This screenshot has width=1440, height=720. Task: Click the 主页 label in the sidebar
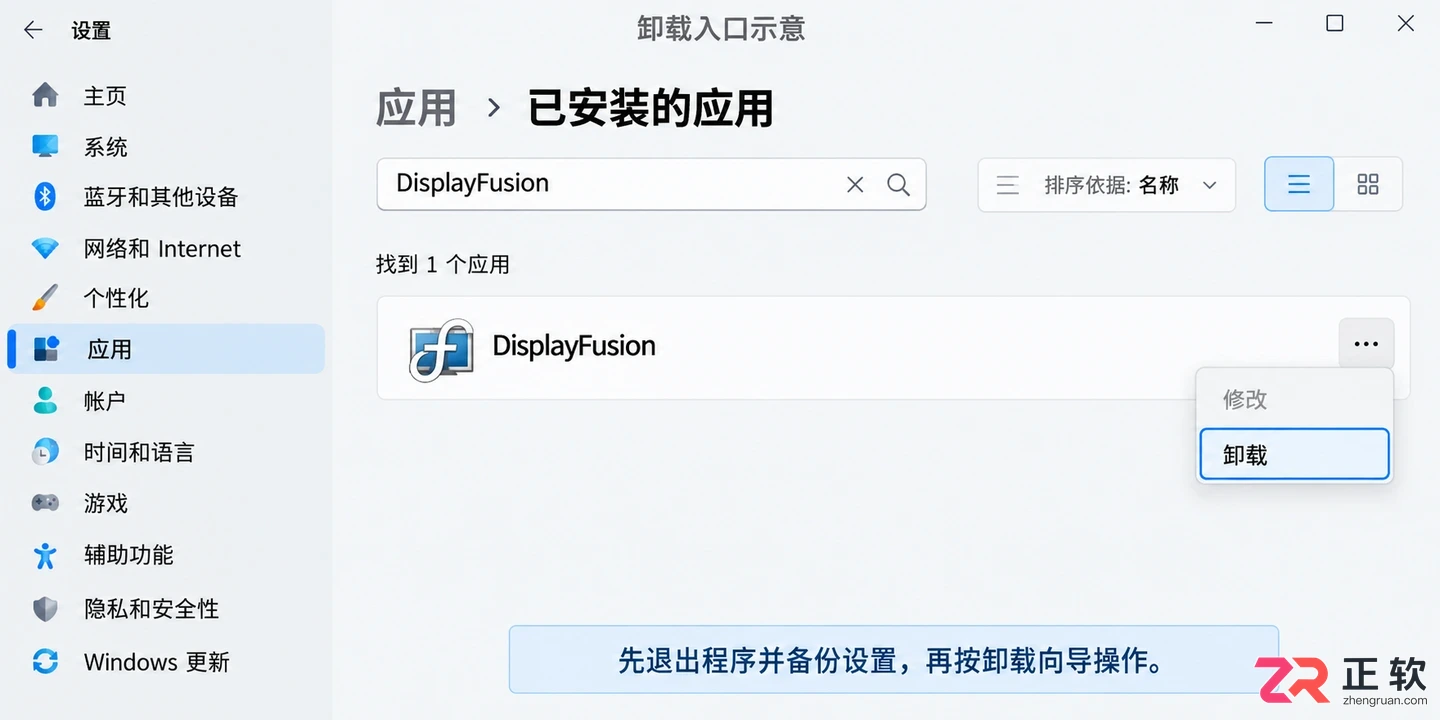coord(105,96)
